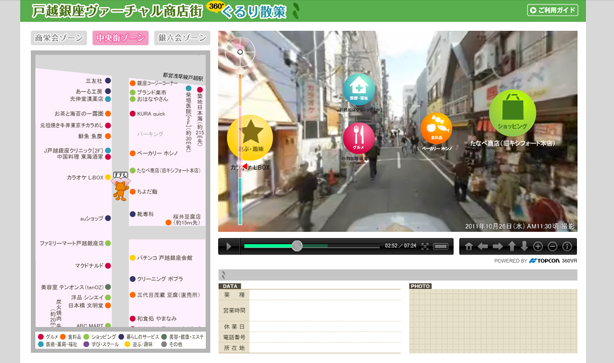
Task: Select the 中央街ゾーン tab
Action: click(120, 38)
